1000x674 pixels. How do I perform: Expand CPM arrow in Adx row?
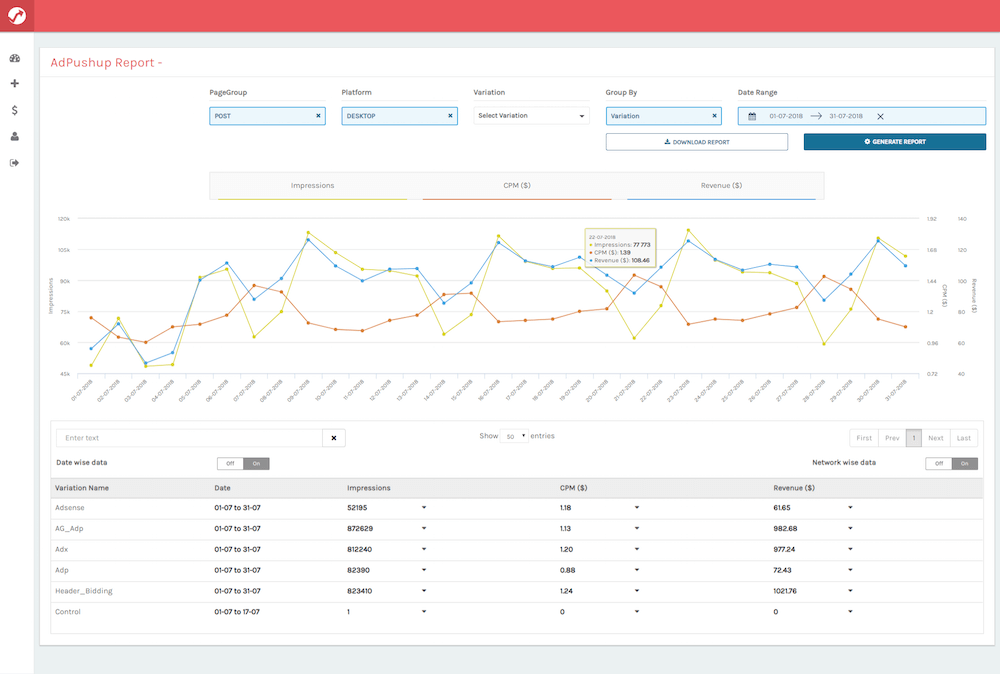click(x=636, y=549)
